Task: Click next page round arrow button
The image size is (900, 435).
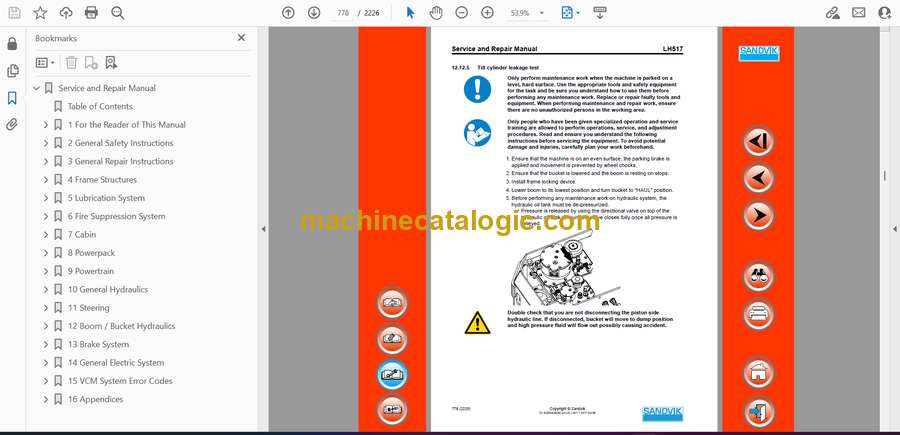Action: (758, 215)
